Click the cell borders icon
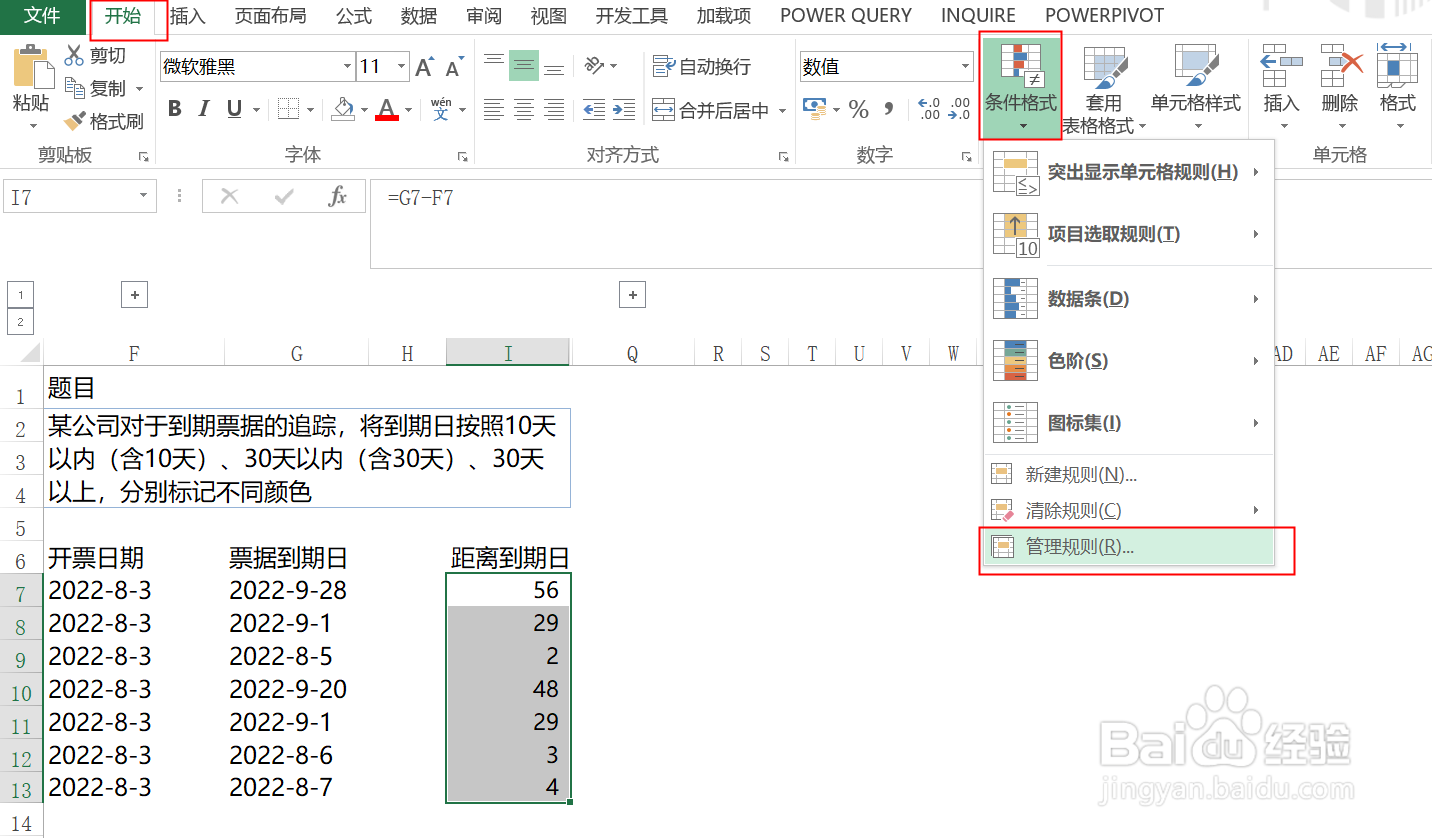This screenshot has height=838, width=1432. pyautogui.click(x=288, y=109)
